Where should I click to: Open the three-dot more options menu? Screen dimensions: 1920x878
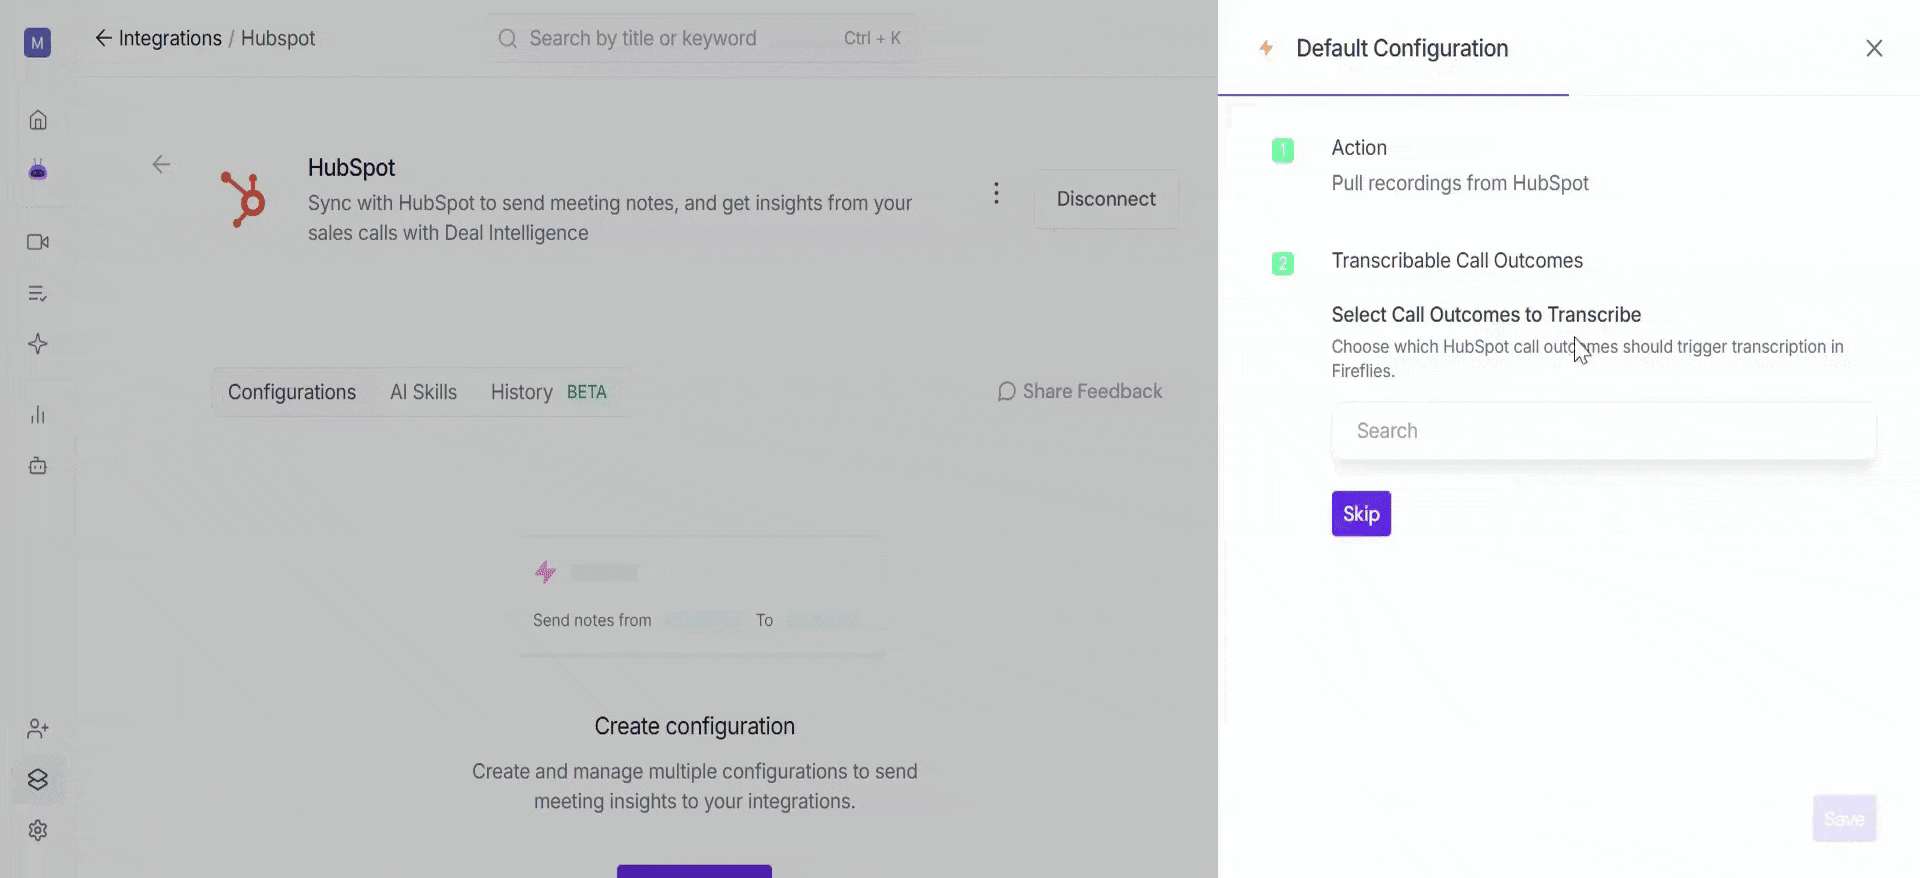pyautogui.click(x=996, y=193)
